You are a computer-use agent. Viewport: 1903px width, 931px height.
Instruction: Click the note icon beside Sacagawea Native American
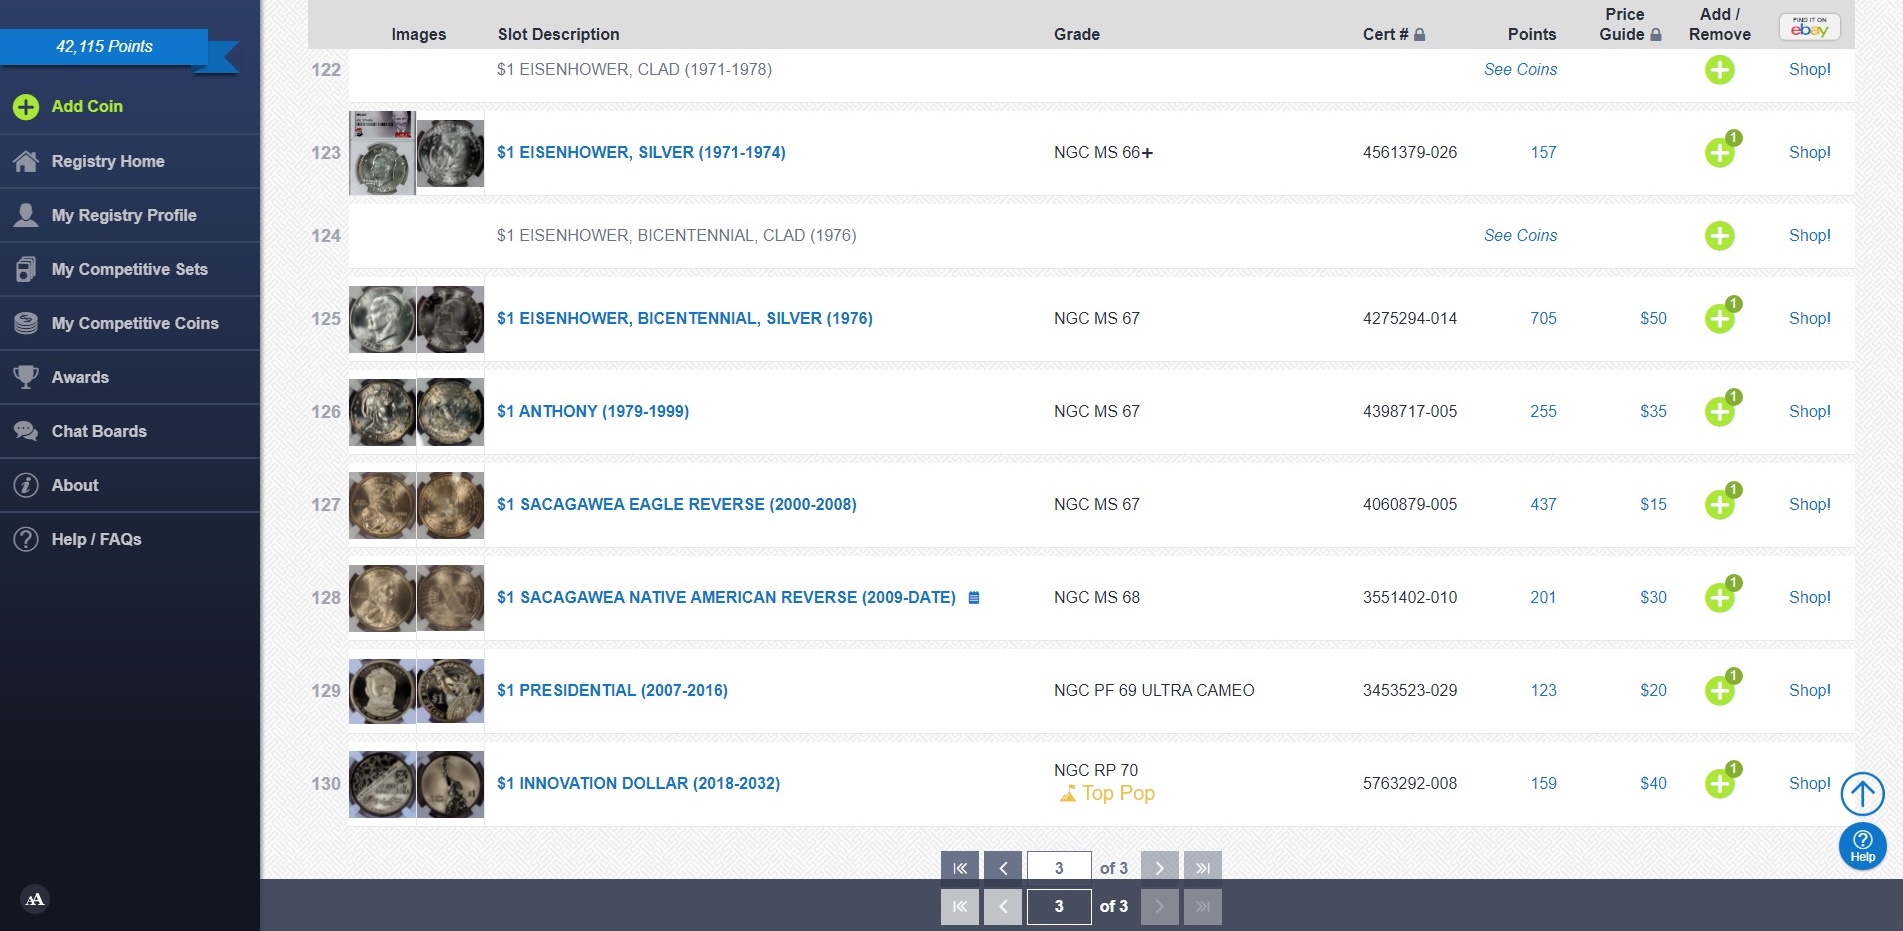click(974, 598)
